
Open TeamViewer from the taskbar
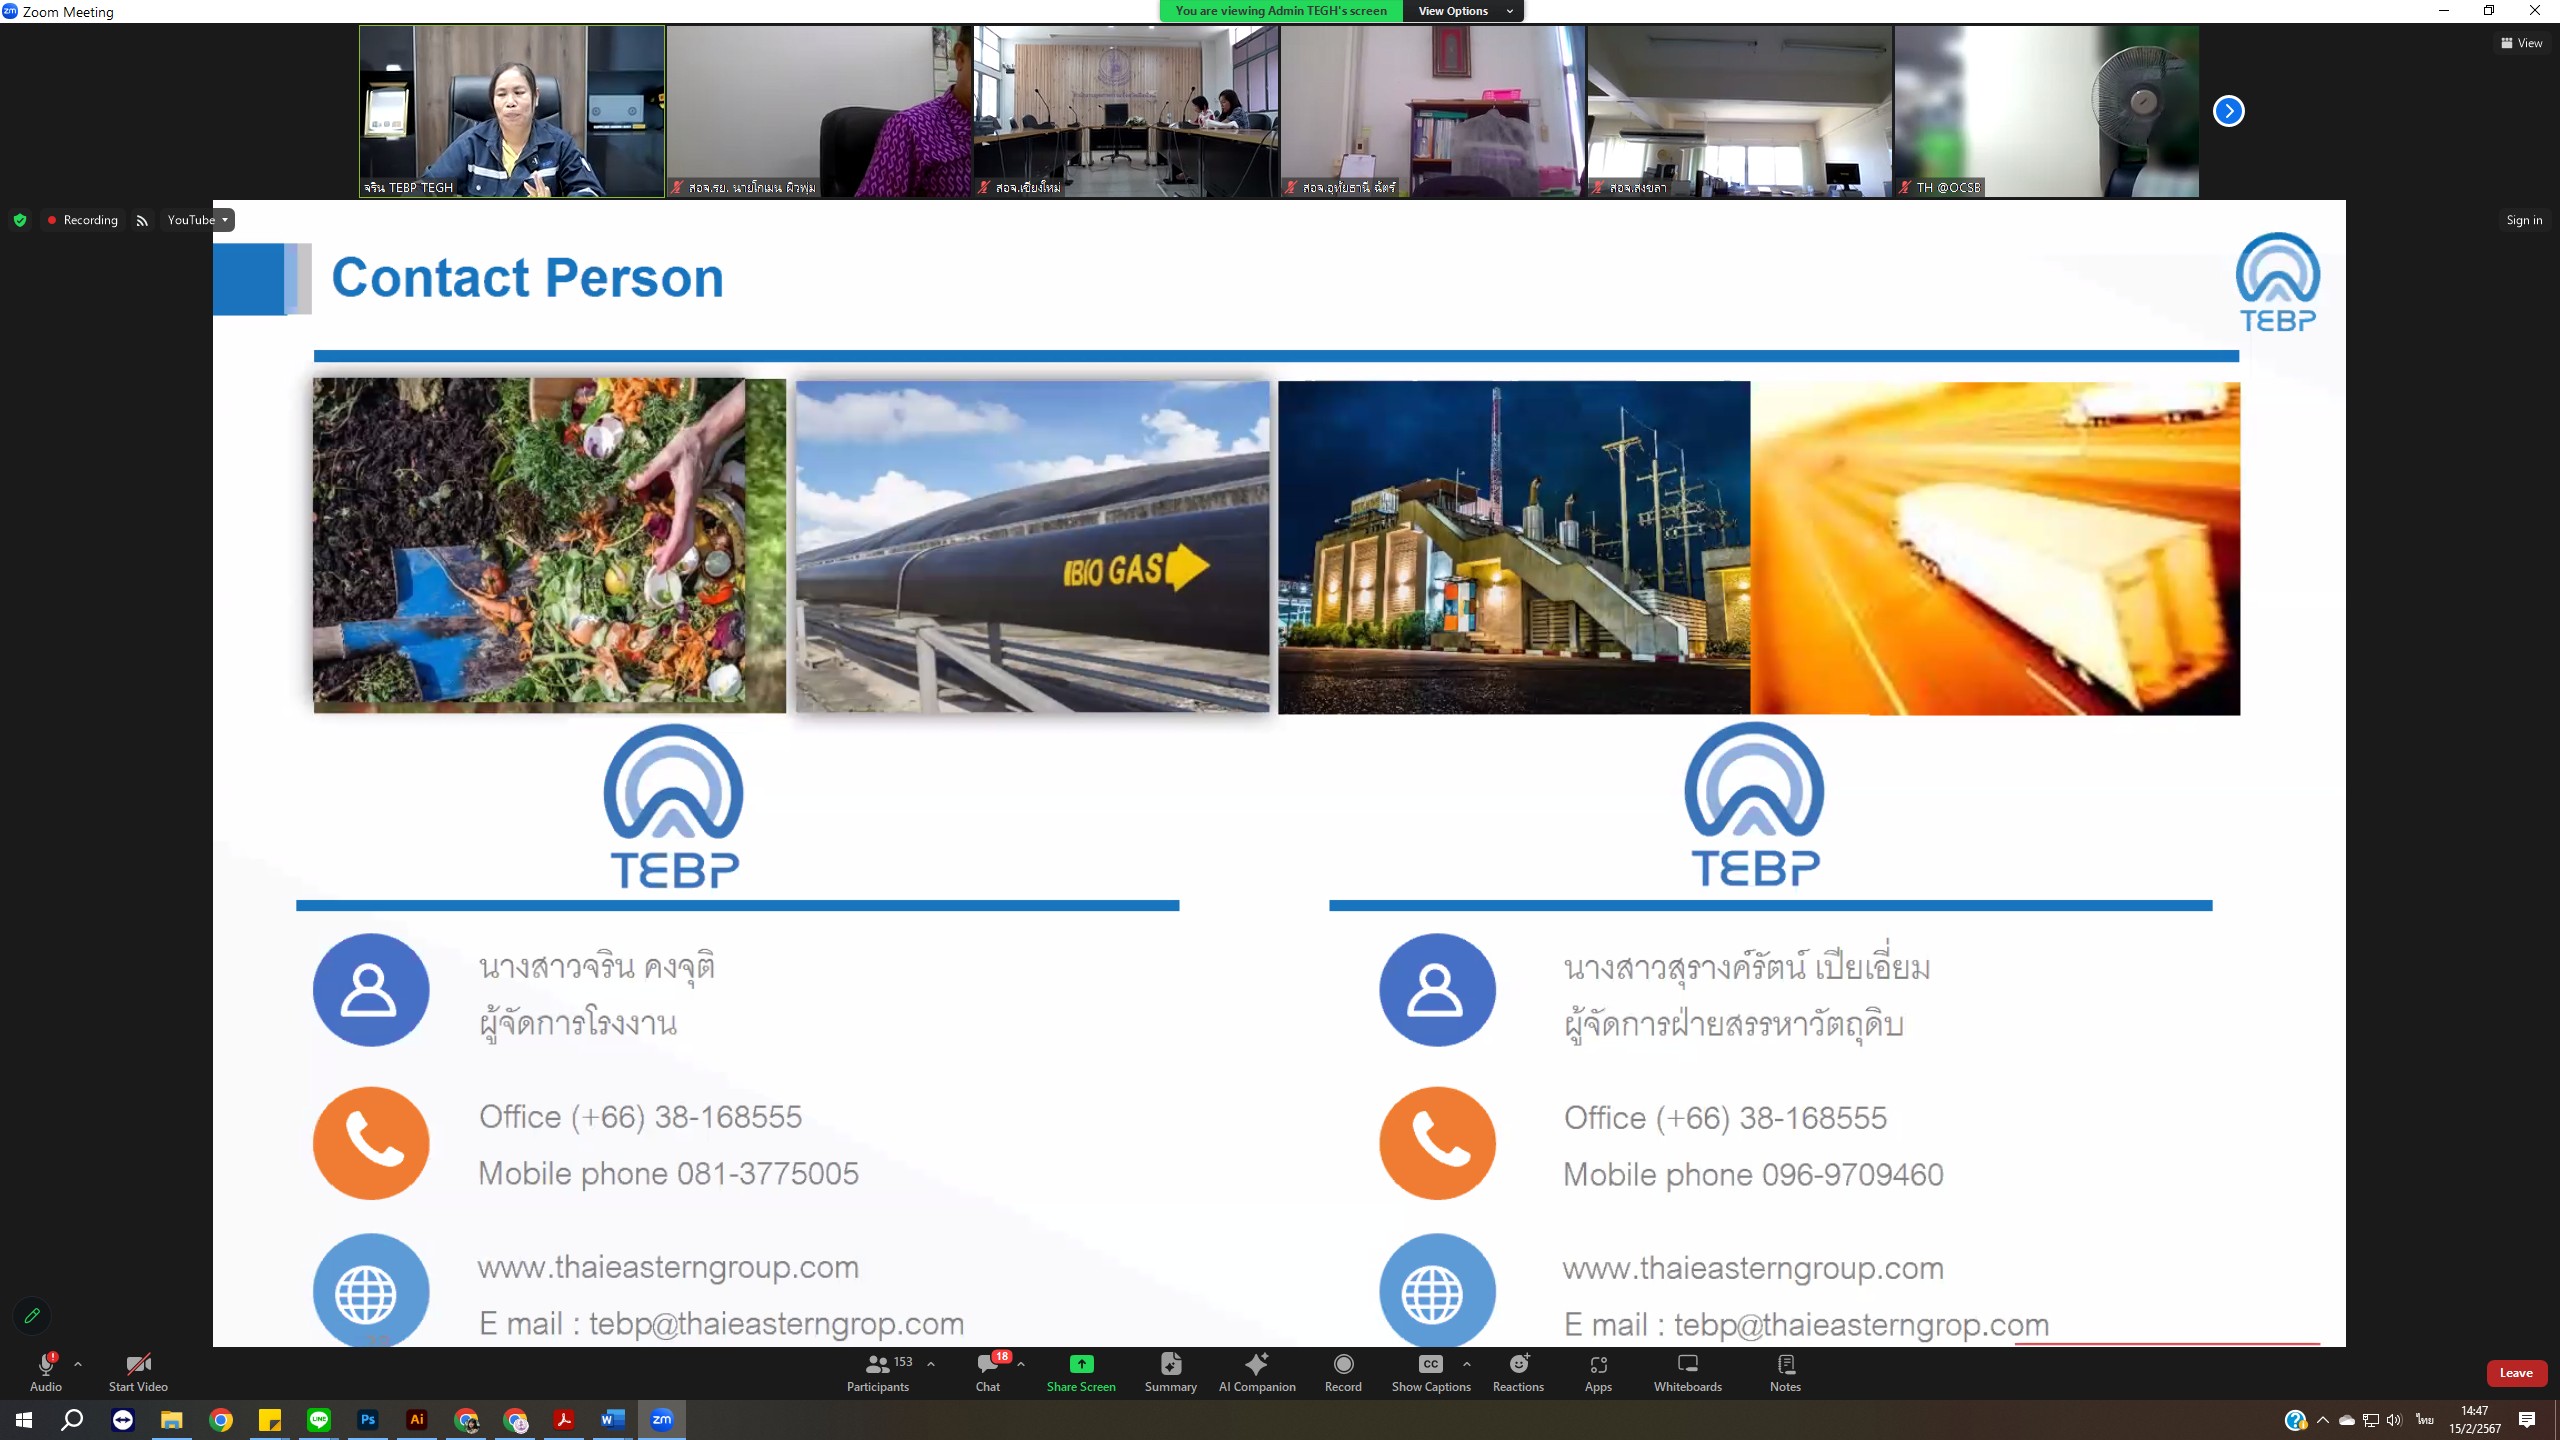[123, 1420]
